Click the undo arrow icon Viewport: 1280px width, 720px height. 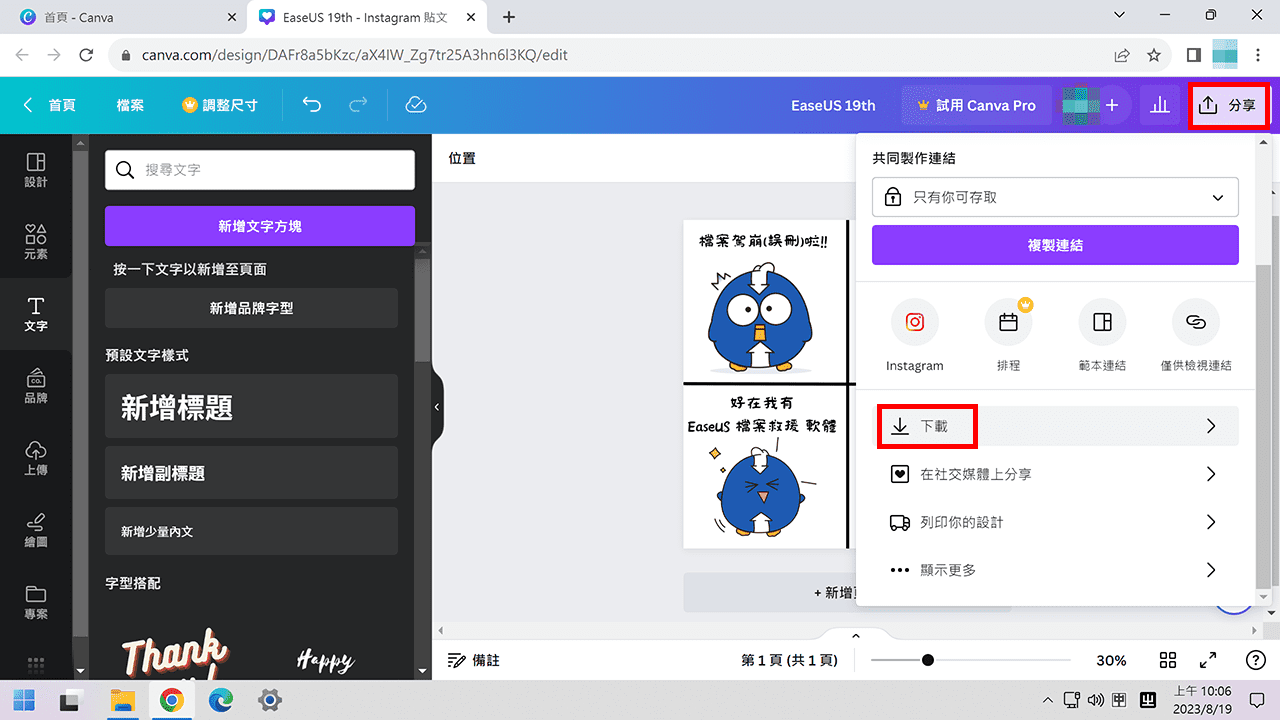click(x=311, y=104)
